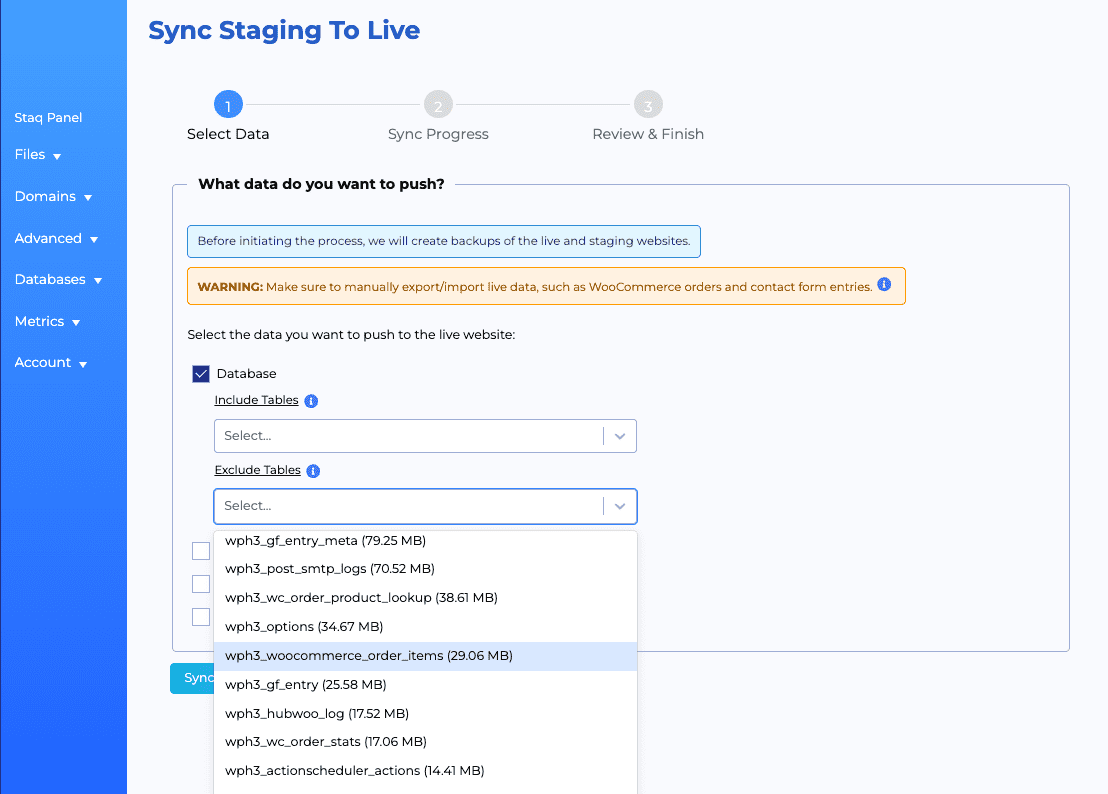This screenshot has width=1108, height=794.
Task: Select wph3_woocommerce_order_items from the list
Action: click(368, 656)
